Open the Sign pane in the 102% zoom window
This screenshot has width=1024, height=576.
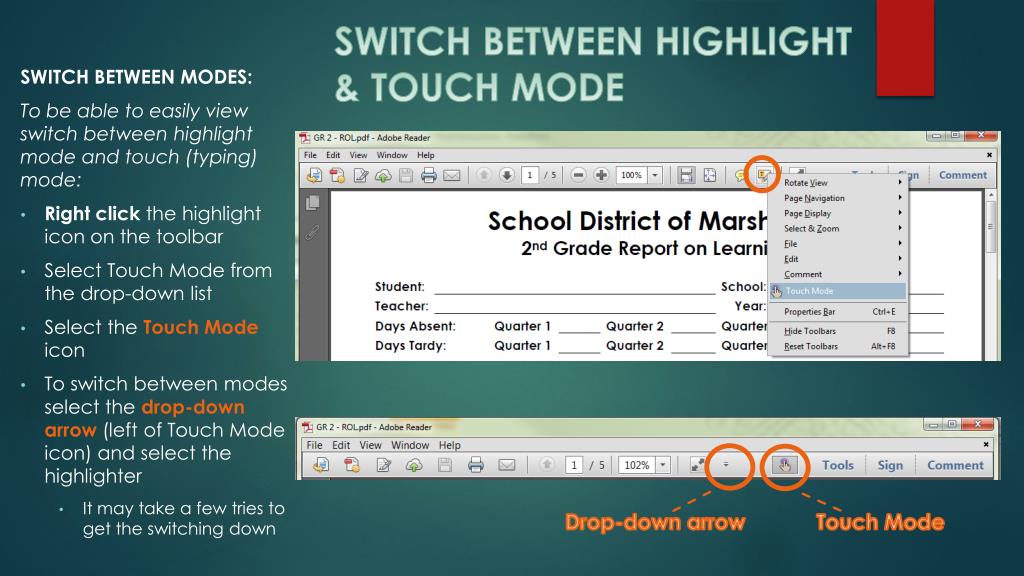(890, 465)
